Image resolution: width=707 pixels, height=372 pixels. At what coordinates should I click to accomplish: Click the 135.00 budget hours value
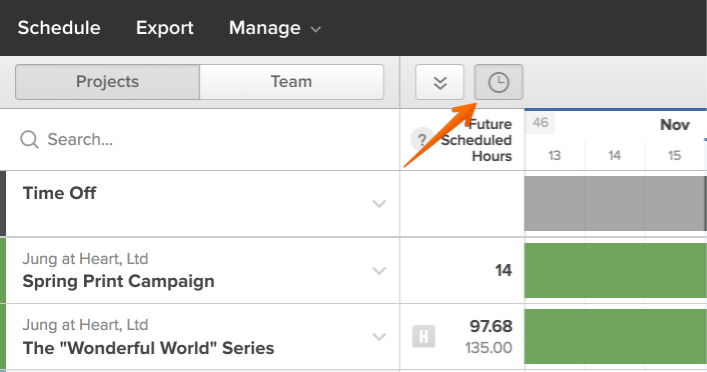point(489,348)
